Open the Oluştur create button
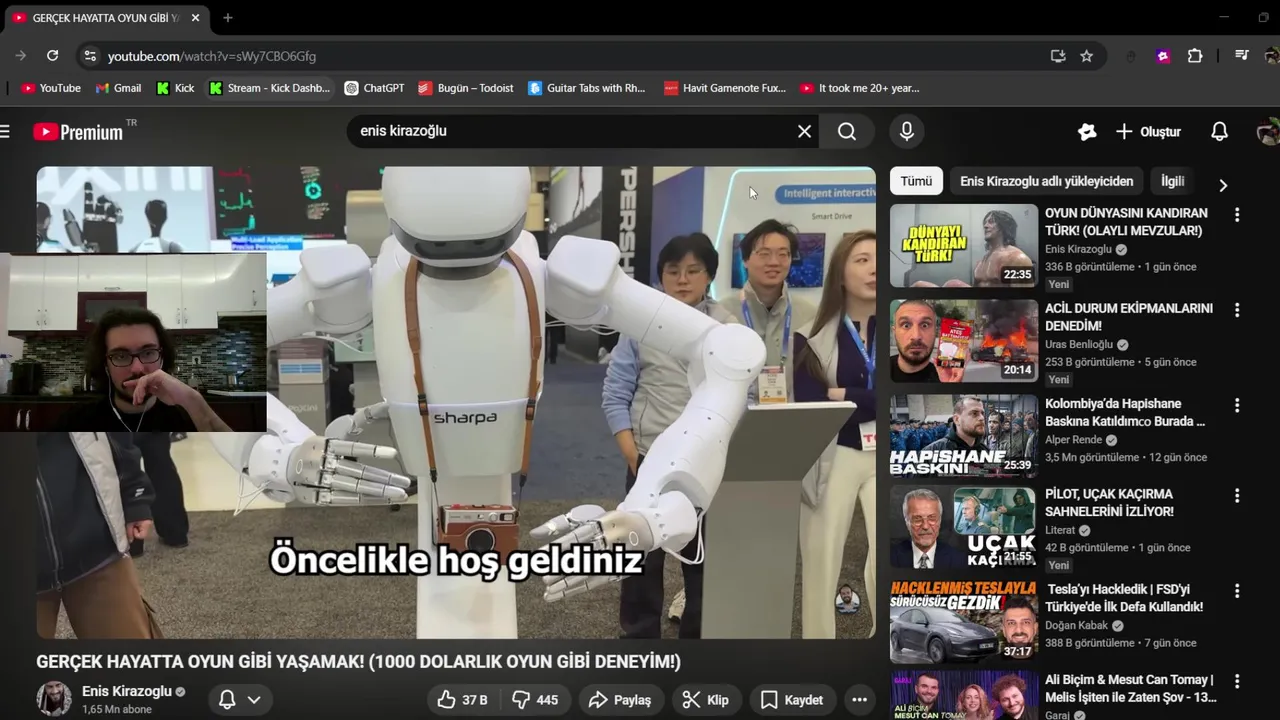 pyautogui.click(x=1148, y=131)
